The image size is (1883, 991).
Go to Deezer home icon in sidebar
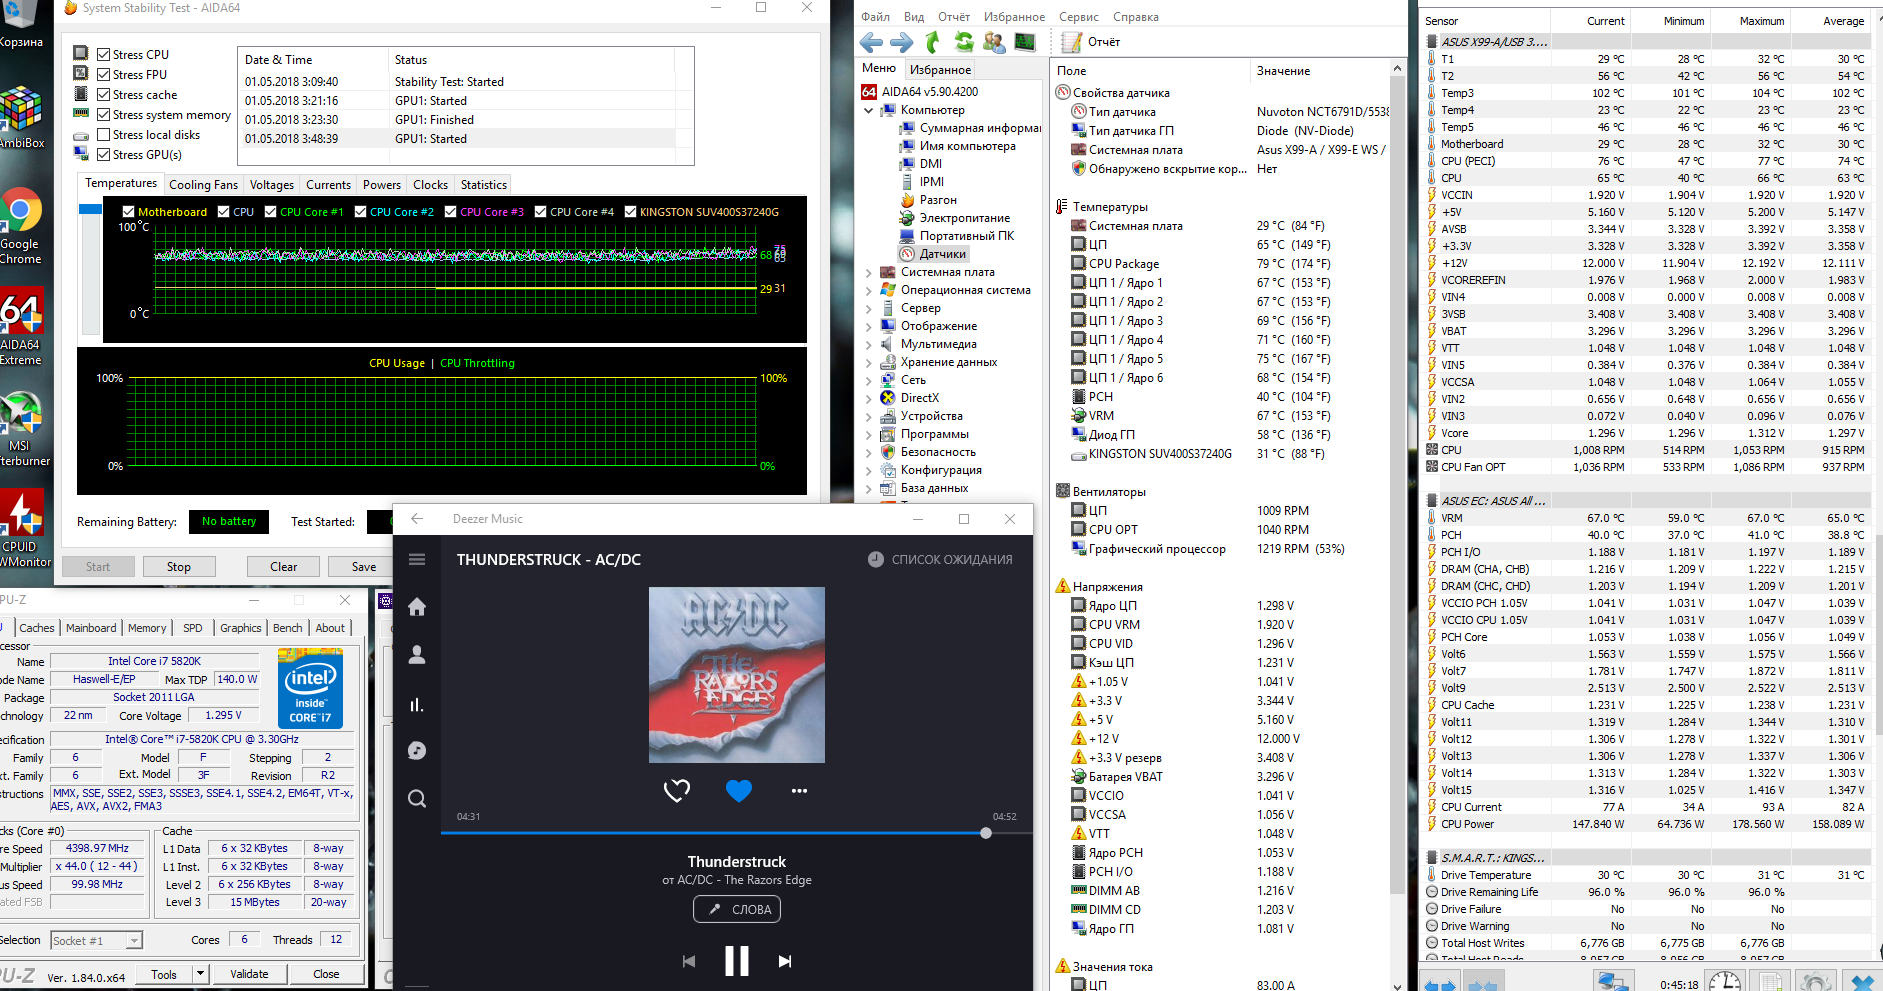coord(417,607)
